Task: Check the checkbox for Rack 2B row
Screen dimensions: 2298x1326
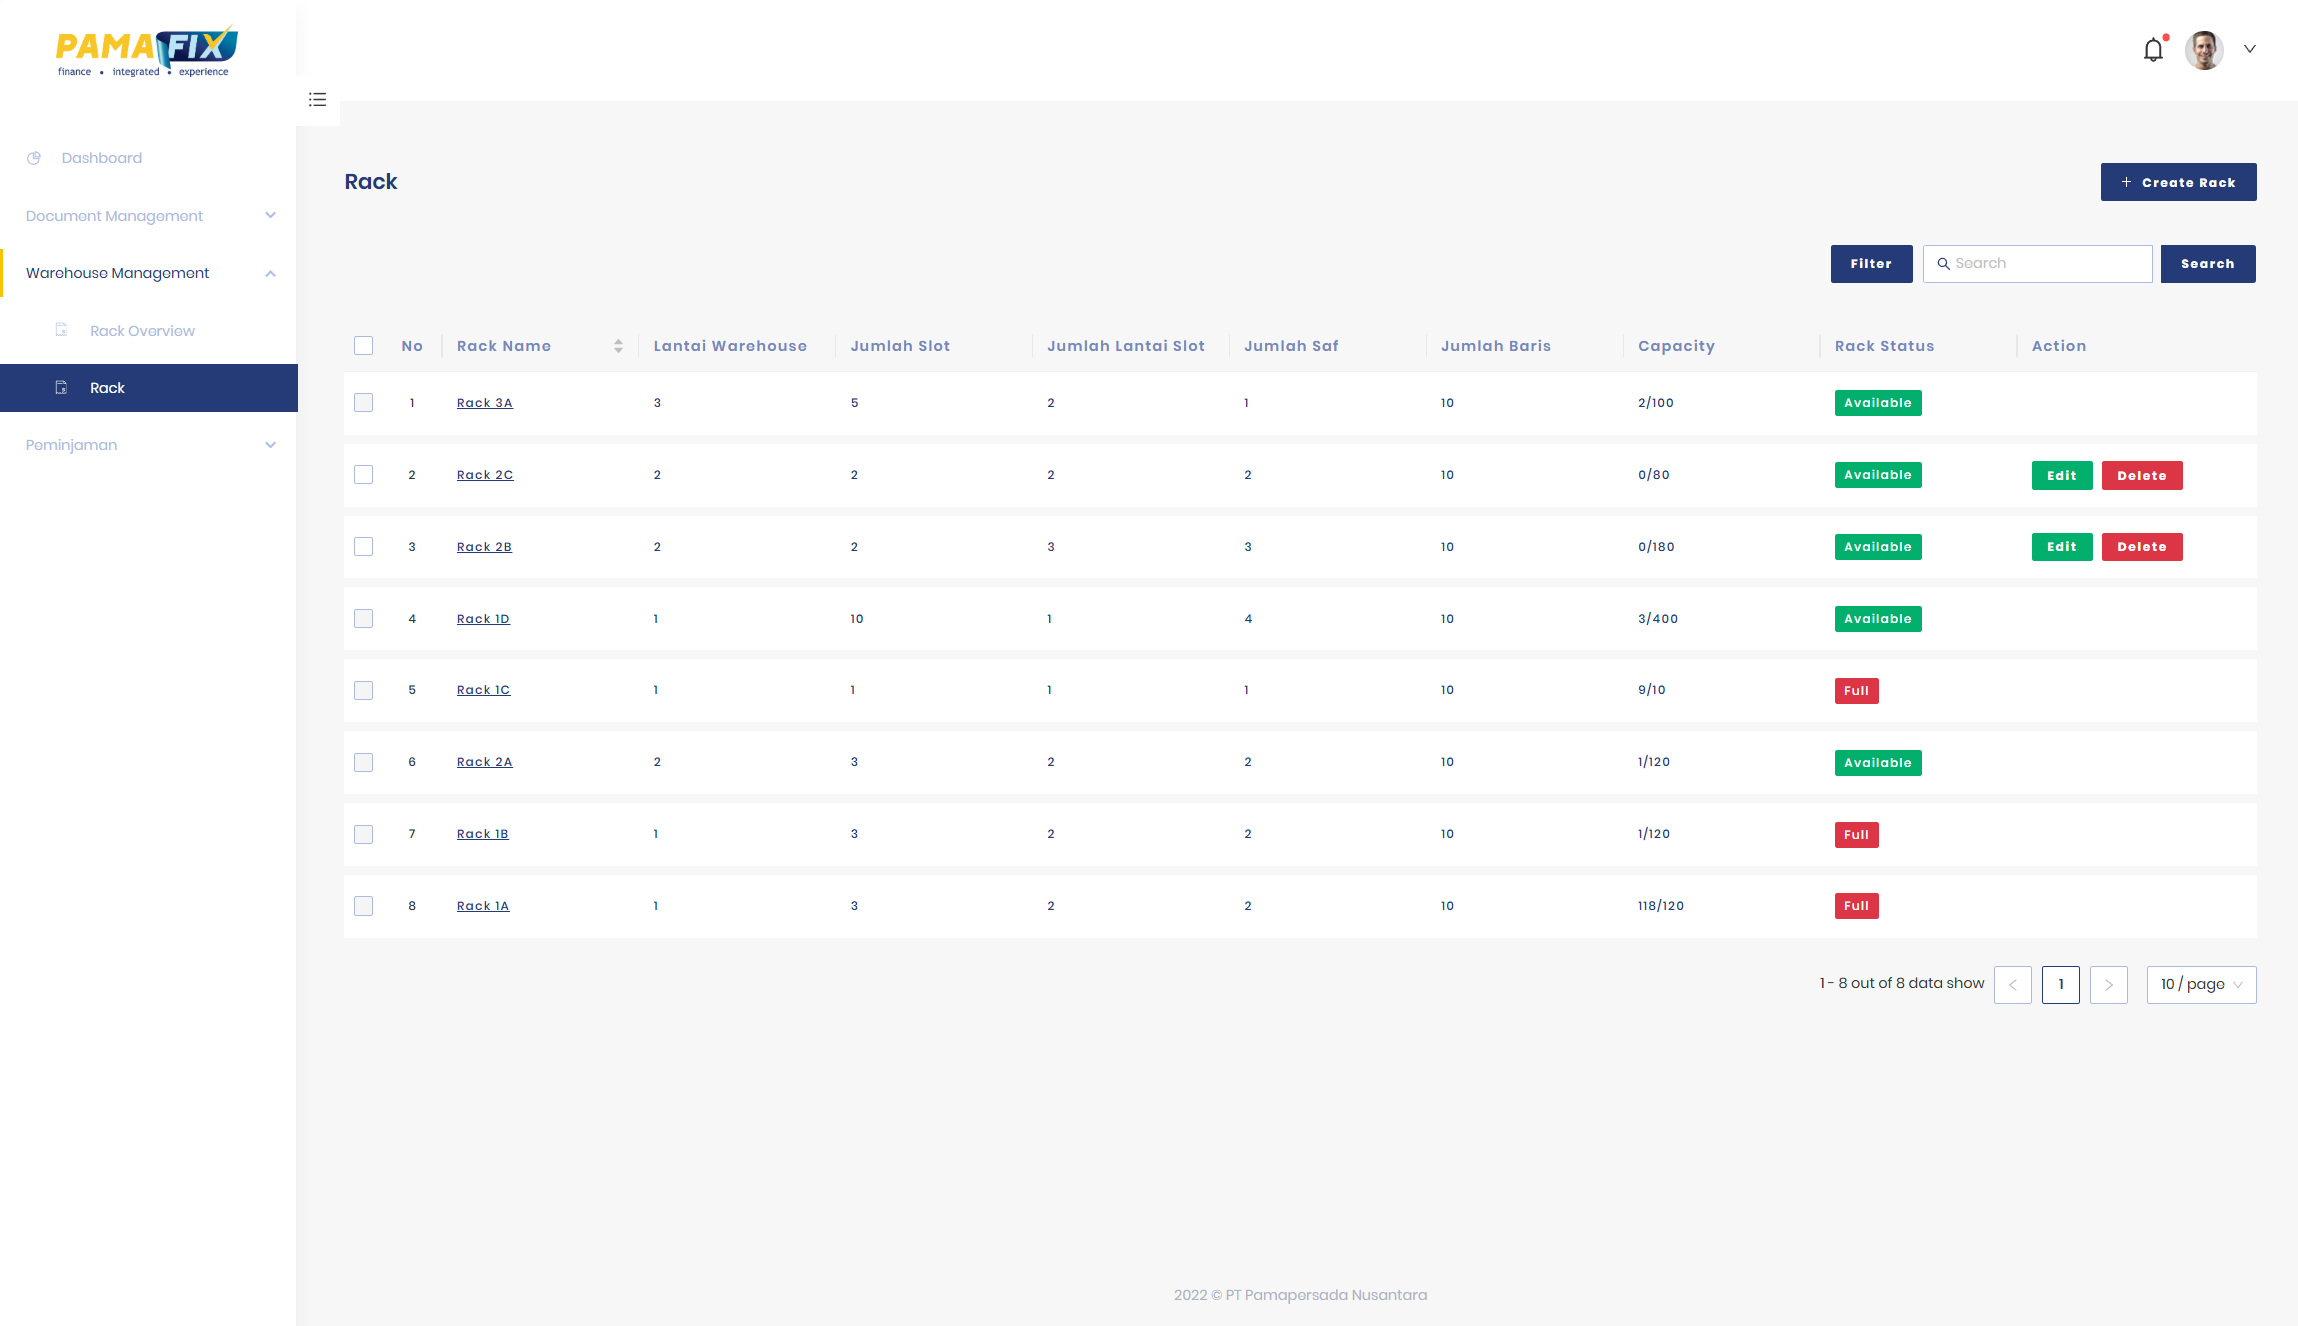Action: (363, 547)
